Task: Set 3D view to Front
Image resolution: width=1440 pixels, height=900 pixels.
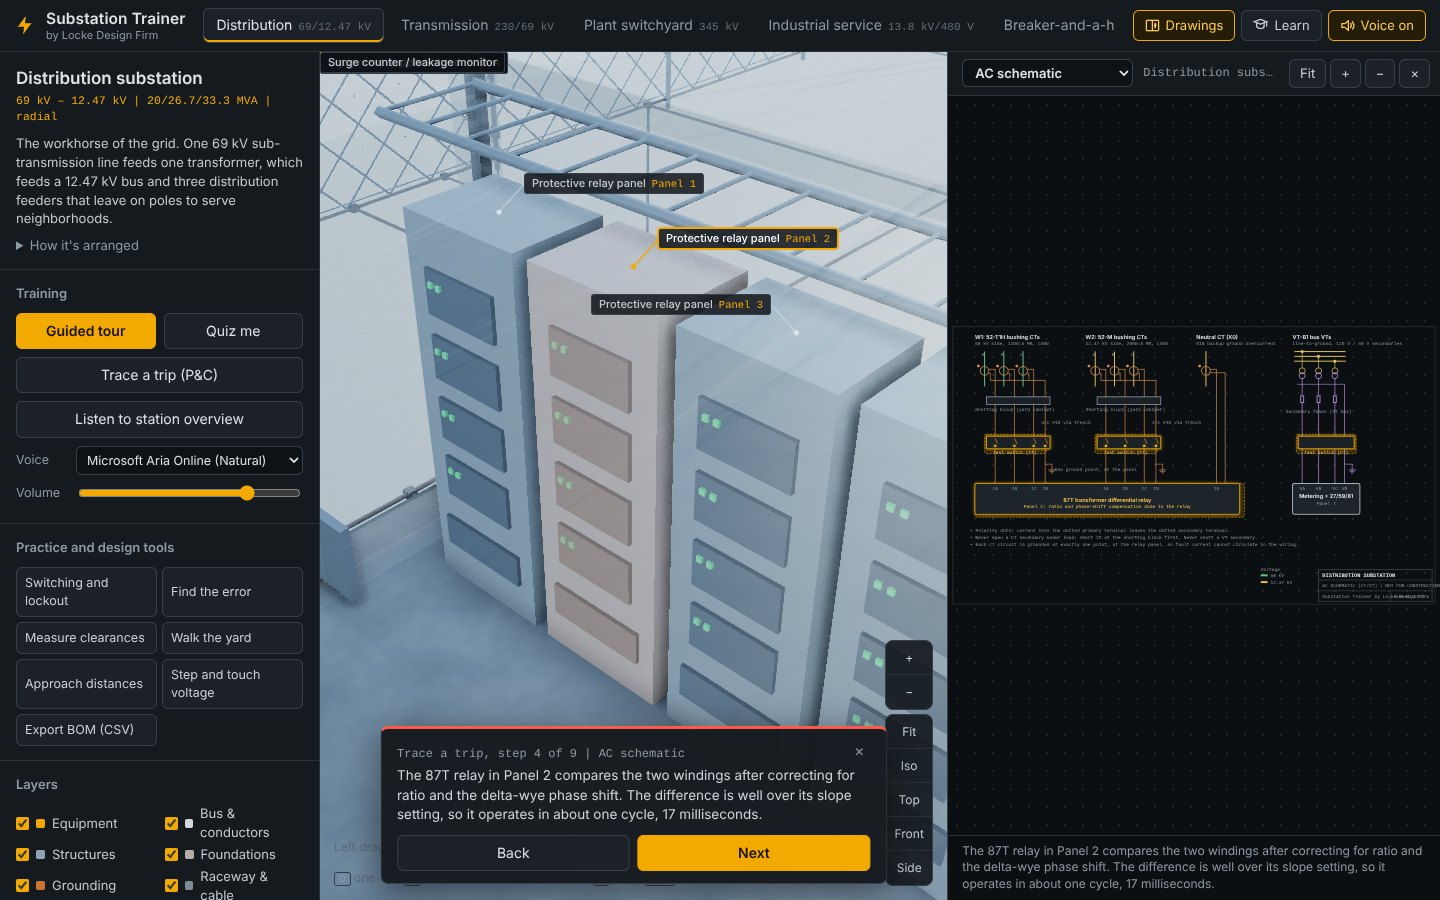Action: coord(909,834)
